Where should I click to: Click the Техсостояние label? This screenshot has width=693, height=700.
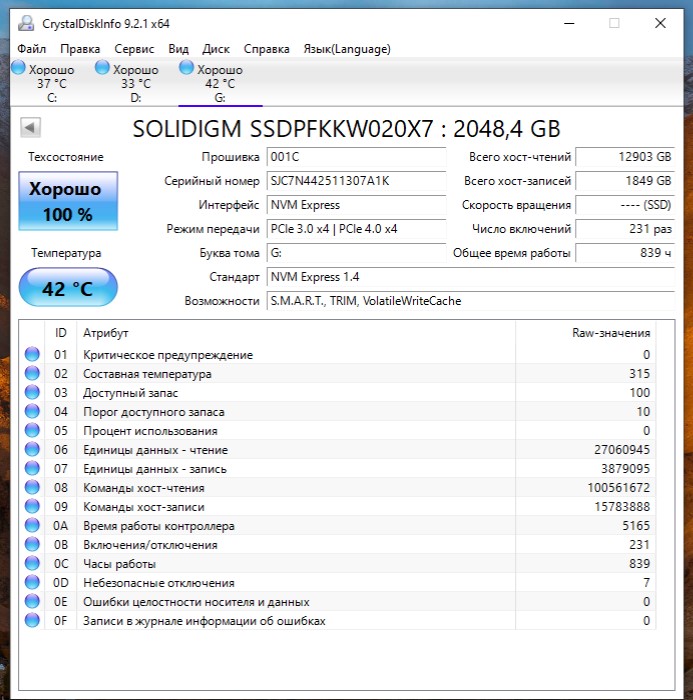66,157
